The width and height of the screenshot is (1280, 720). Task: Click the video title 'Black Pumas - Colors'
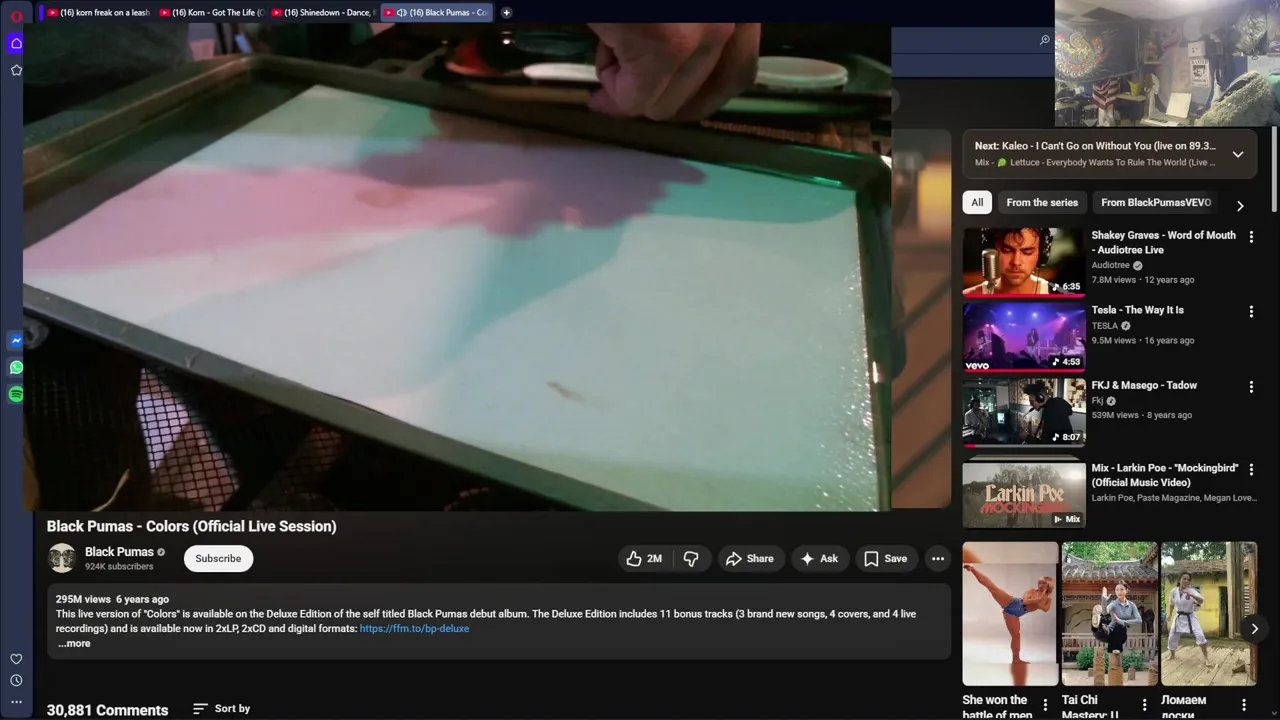tap(192, 526)
